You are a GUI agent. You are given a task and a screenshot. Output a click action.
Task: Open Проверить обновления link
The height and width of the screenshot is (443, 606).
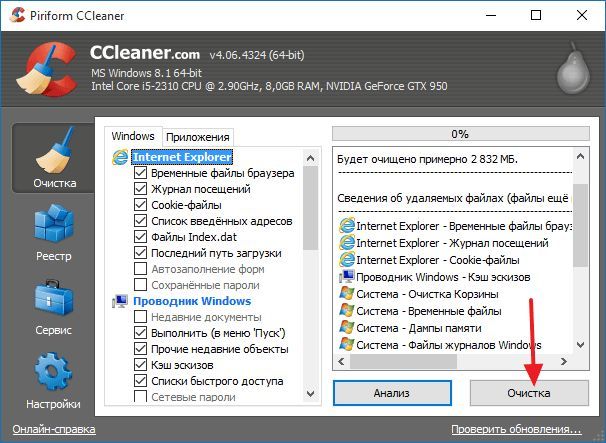(516, 429)
